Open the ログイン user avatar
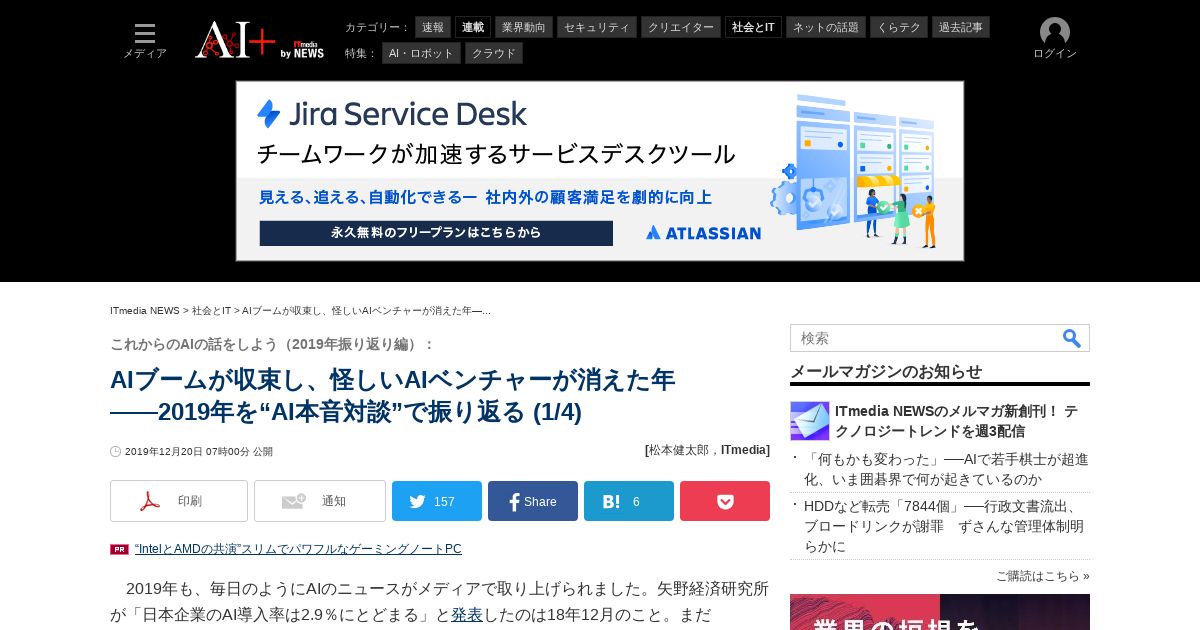1200x630 pixels. 1054,39
